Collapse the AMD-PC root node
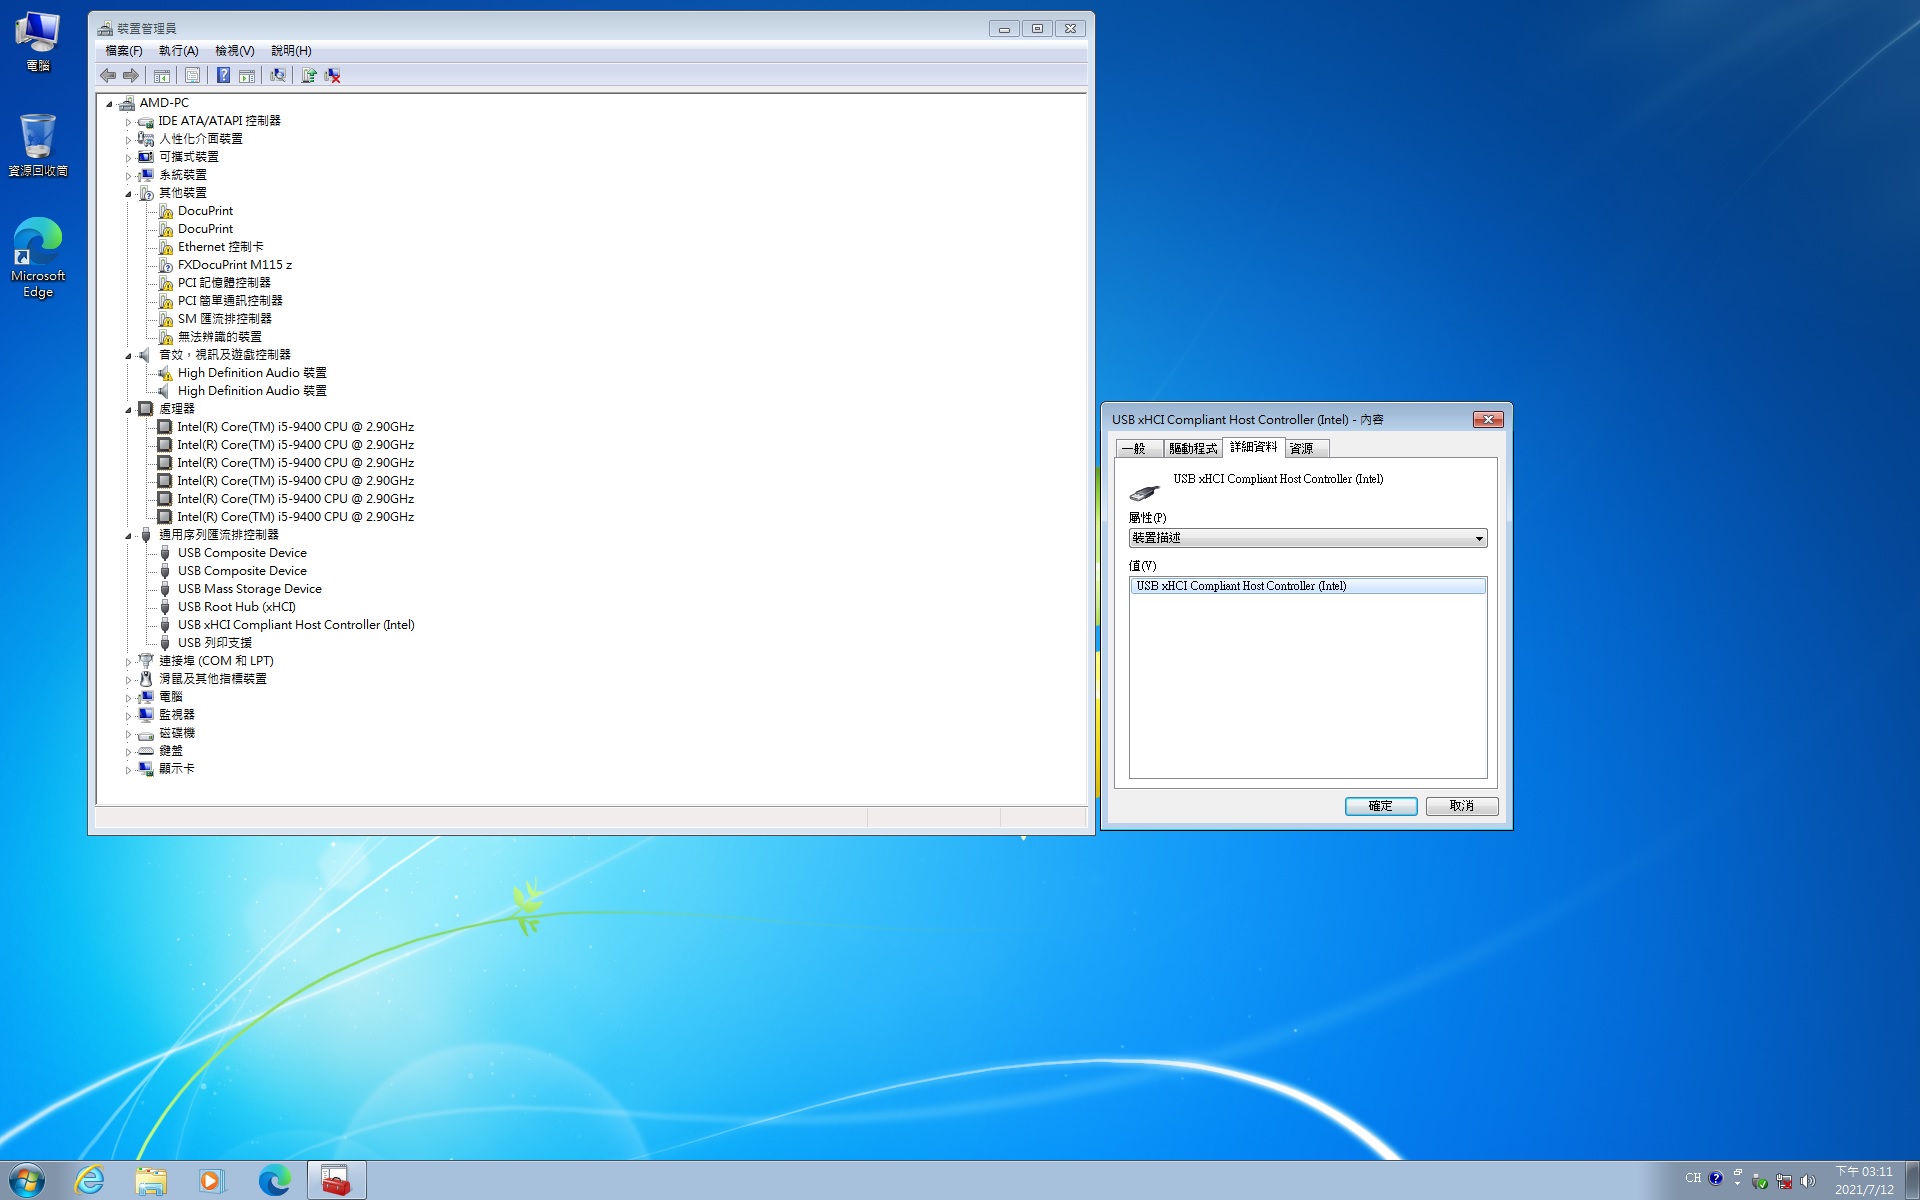This screenshot has width=1920, height=1200. [109, 103]
